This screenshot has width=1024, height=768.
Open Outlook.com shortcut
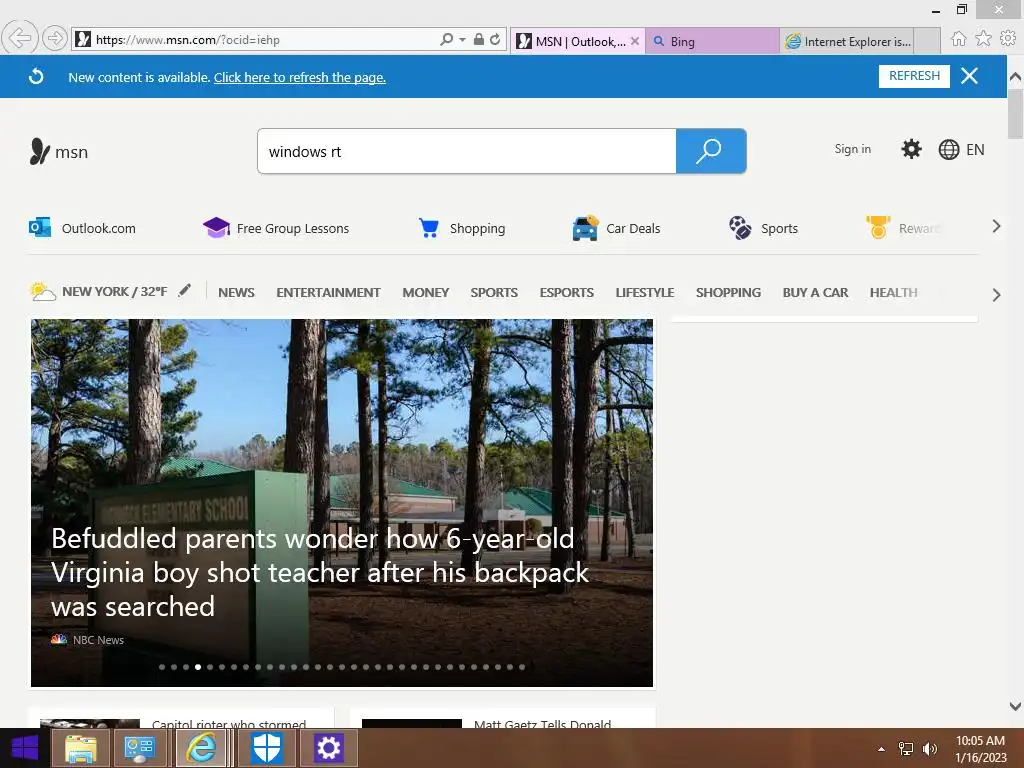pos(82,228)
